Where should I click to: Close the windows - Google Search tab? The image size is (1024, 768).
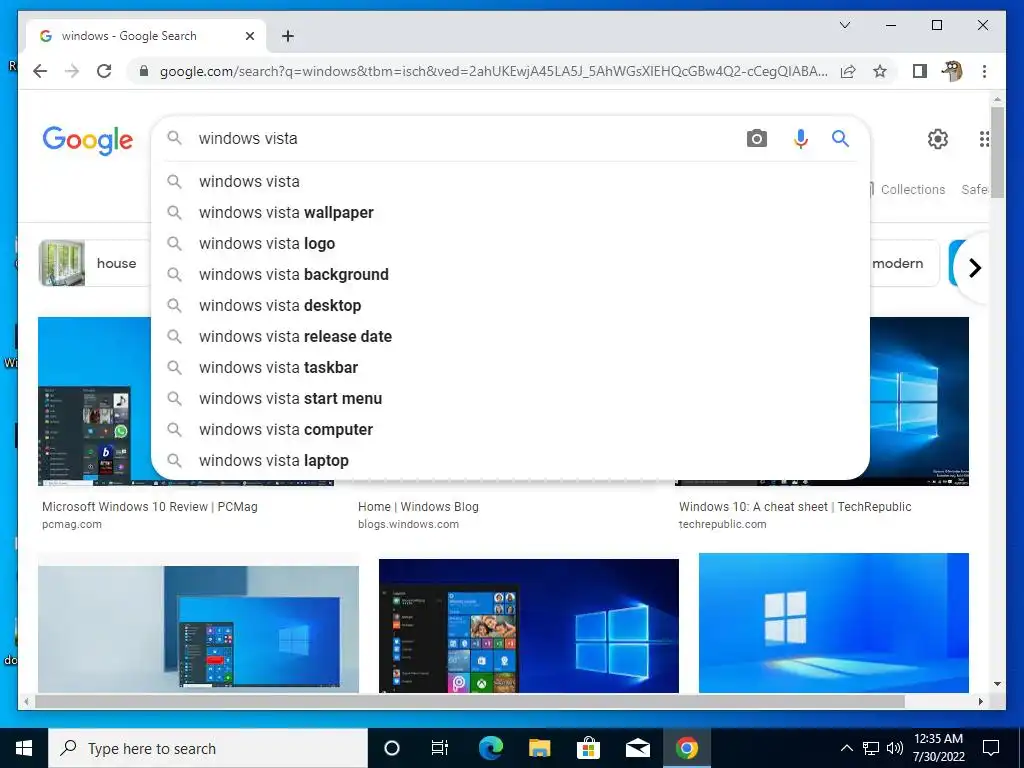click(x=249, y=36)
